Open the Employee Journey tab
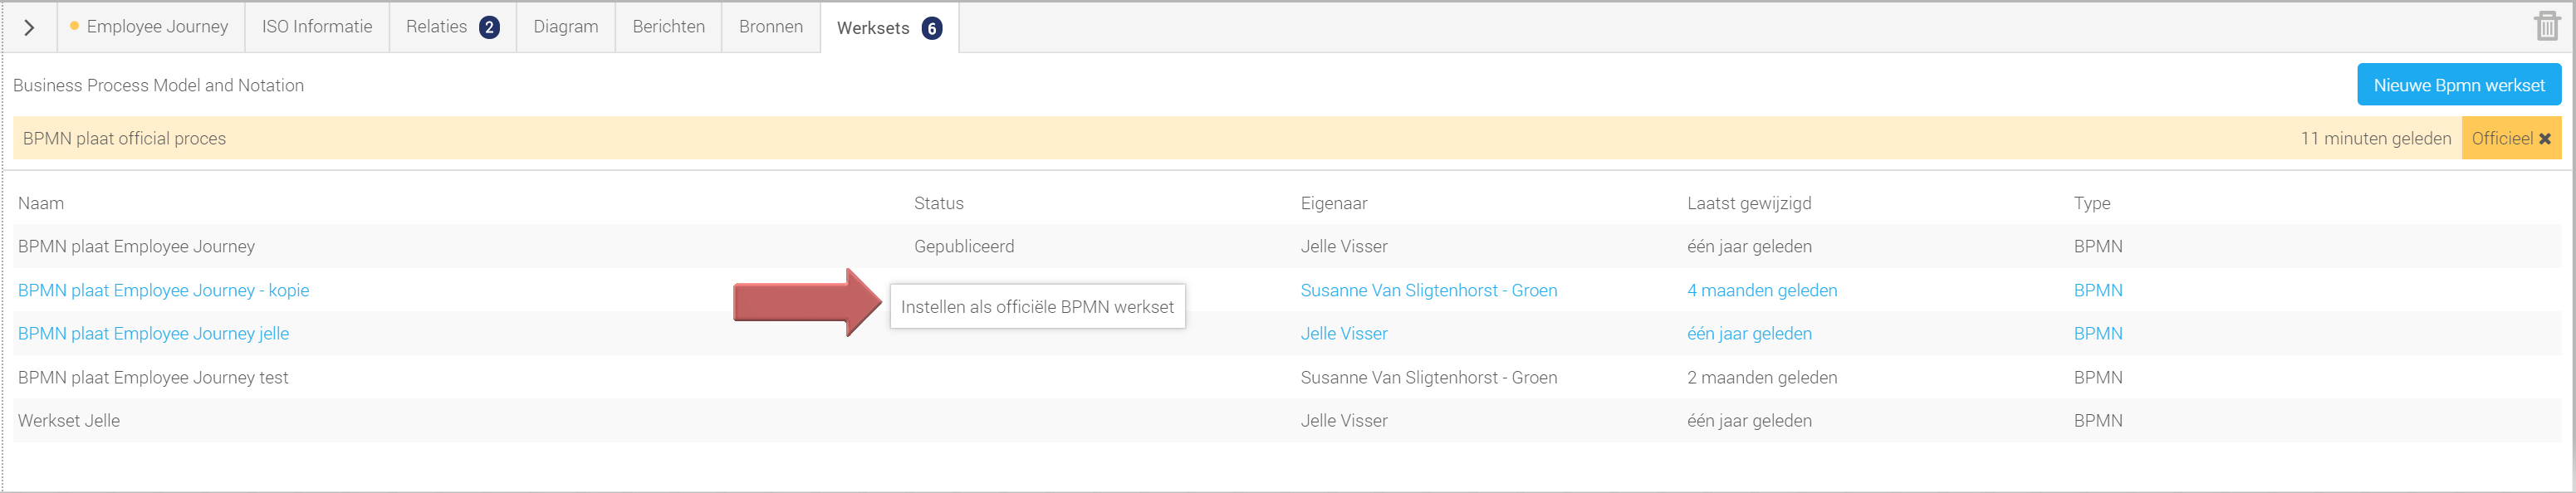Image resolution: width=2576 pixels, height=493 pixels. (x=156, y=27)
